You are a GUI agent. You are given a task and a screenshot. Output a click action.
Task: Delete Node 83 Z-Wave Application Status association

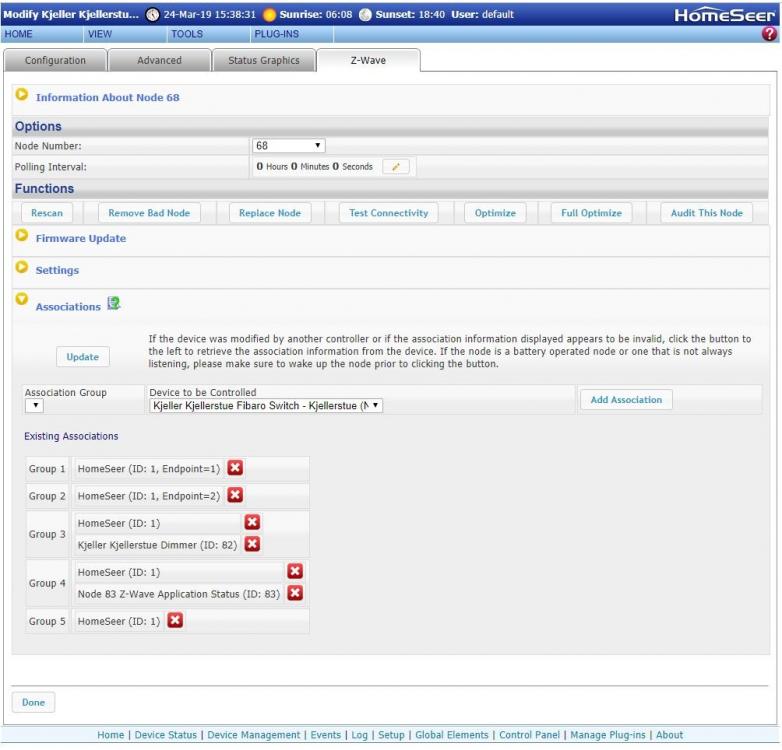295,593
